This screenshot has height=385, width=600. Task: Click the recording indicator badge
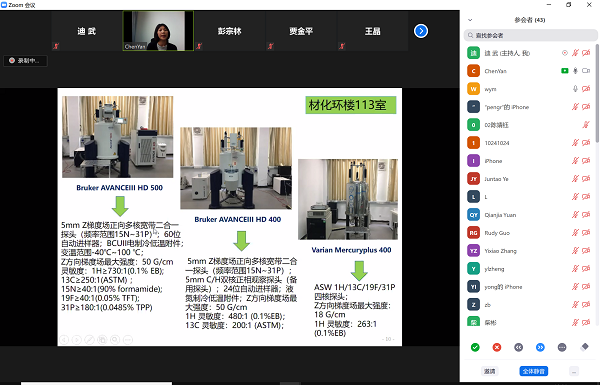(26, 60)
